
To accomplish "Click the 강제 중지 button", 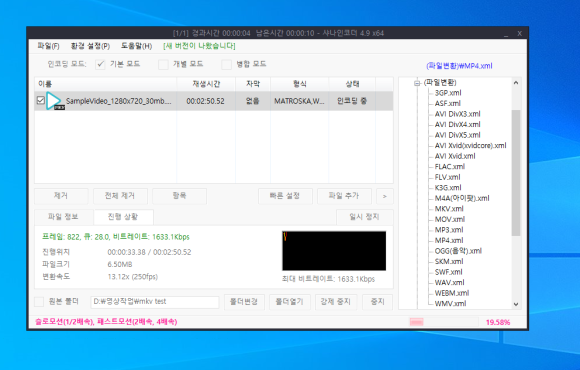I will click(335, 302).
